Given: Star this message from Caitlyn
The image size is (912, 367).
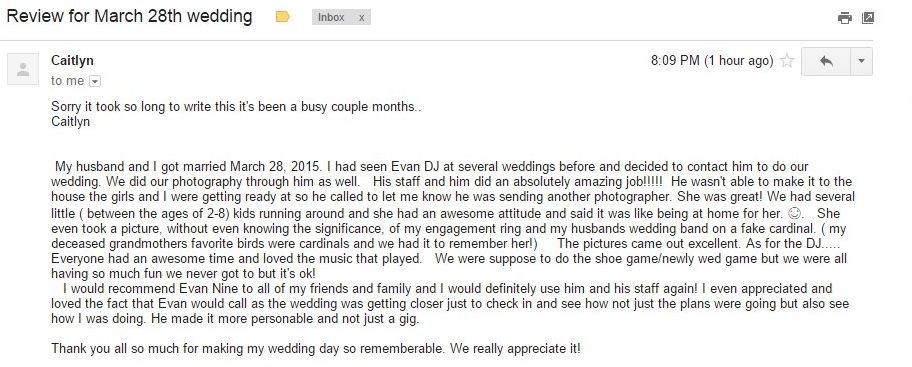Looking at the screenshot, I should coord(787,60).
